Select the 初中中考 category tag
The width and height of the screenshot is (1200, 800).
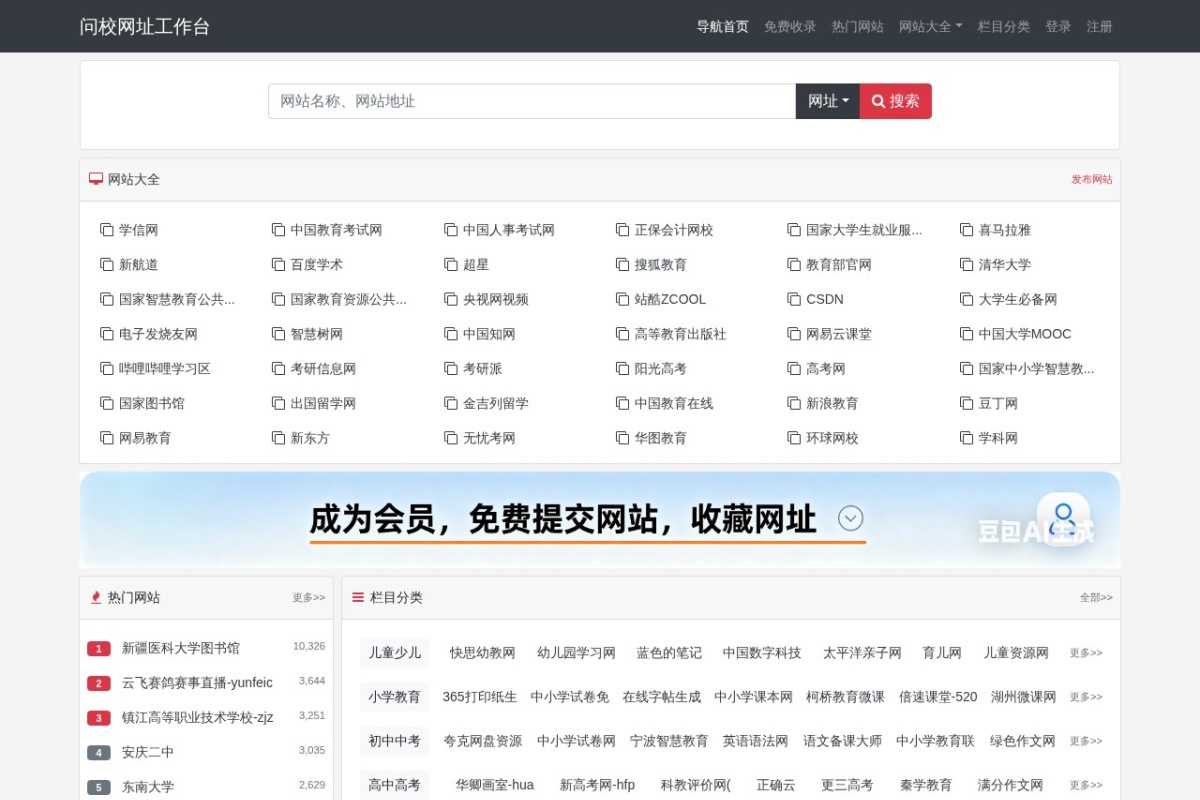tap(394, 741)
